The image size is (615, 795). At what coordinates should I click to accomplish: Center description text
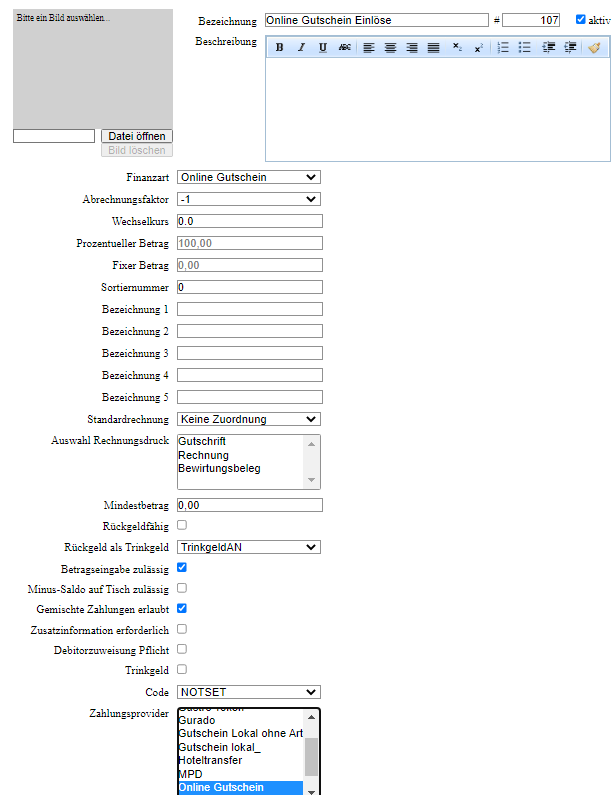(x=390, y=48)
